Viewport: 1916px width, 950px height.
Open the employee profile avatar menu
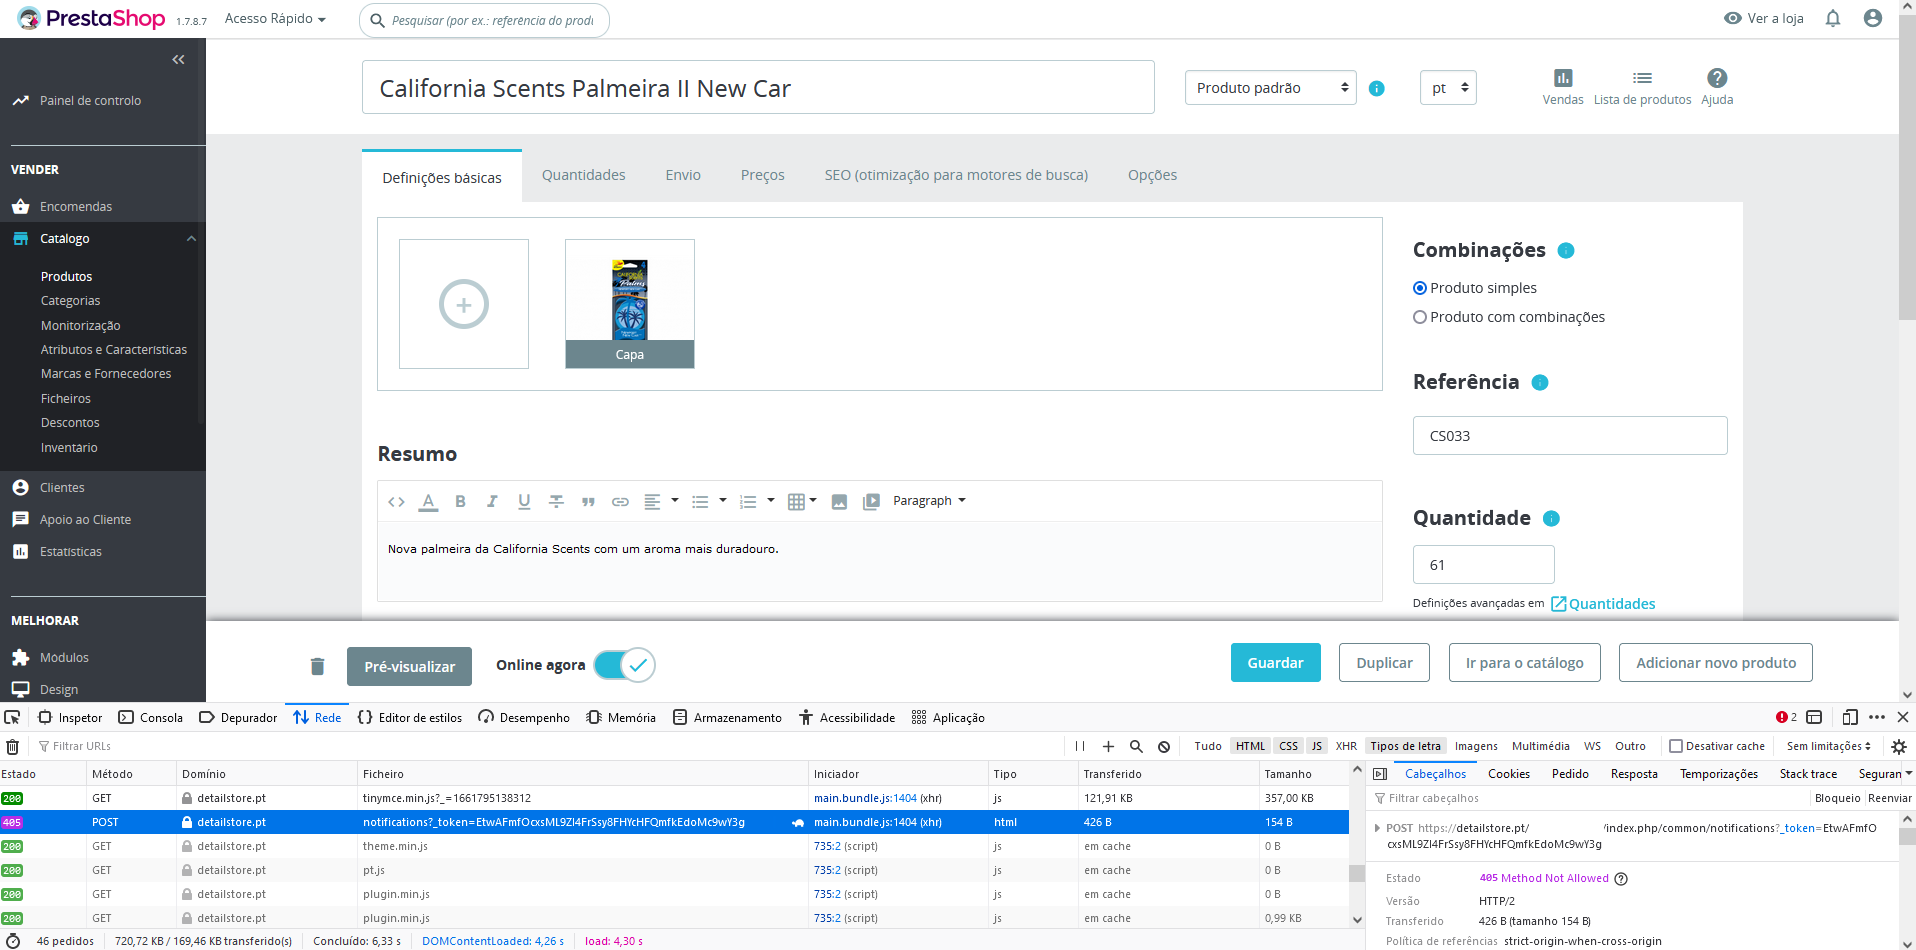tap(1873, 18)
